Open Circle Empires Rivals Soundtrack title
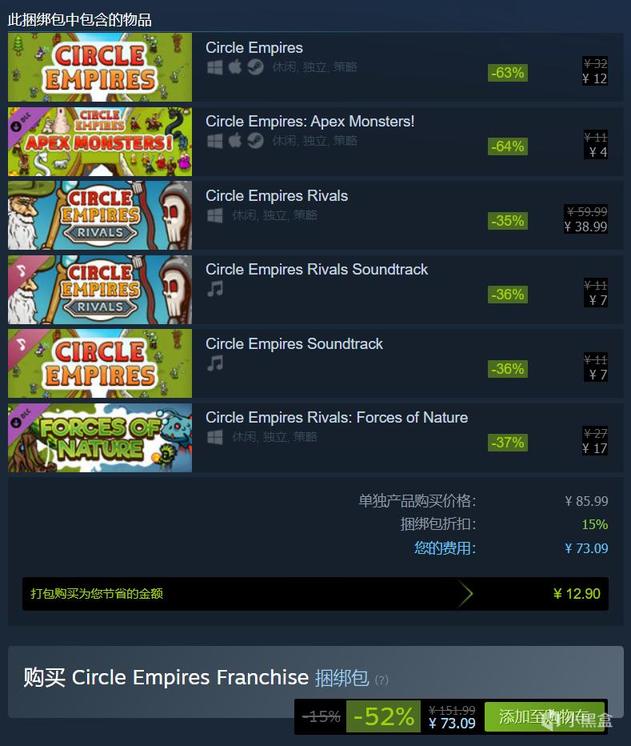The image size is (631, 746). coord(316,269)
